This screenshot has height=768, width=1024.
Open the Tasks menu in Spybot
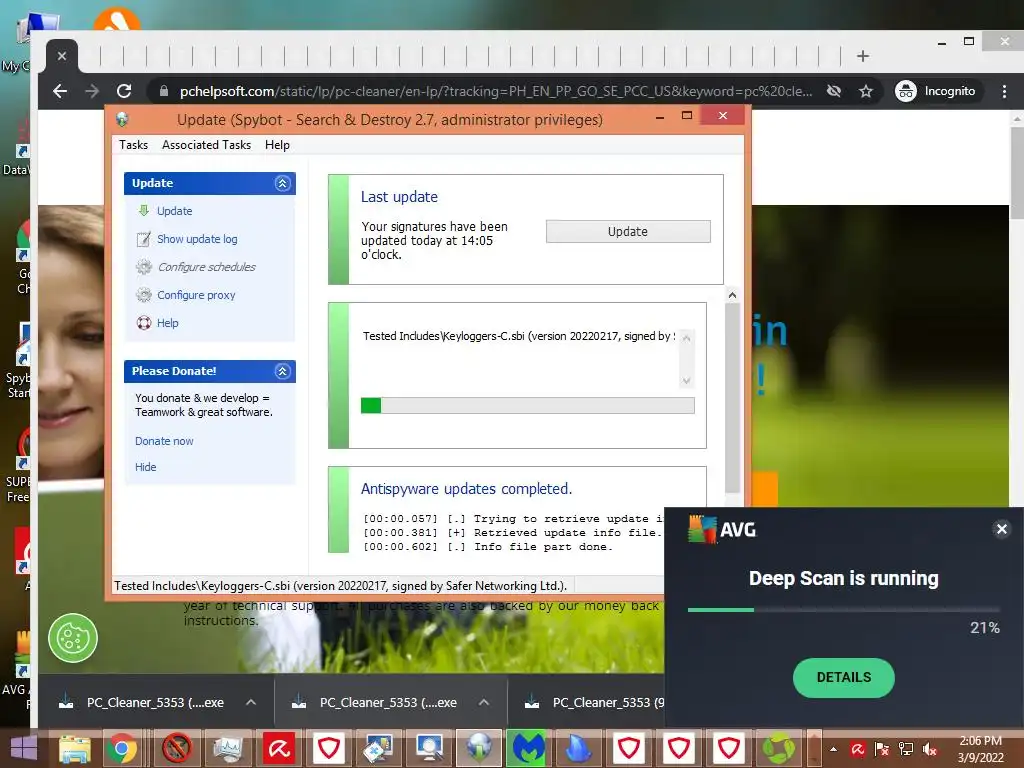[x=133, y=145]
